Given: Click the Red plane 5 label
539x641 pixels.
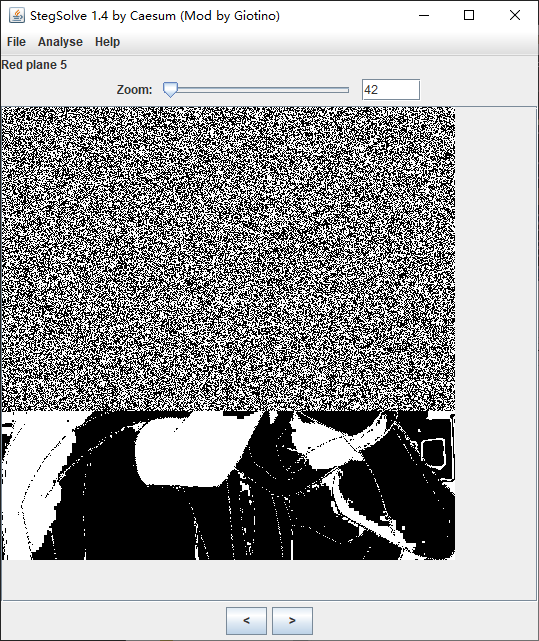Looking at the screenshot, I should 34,65.
